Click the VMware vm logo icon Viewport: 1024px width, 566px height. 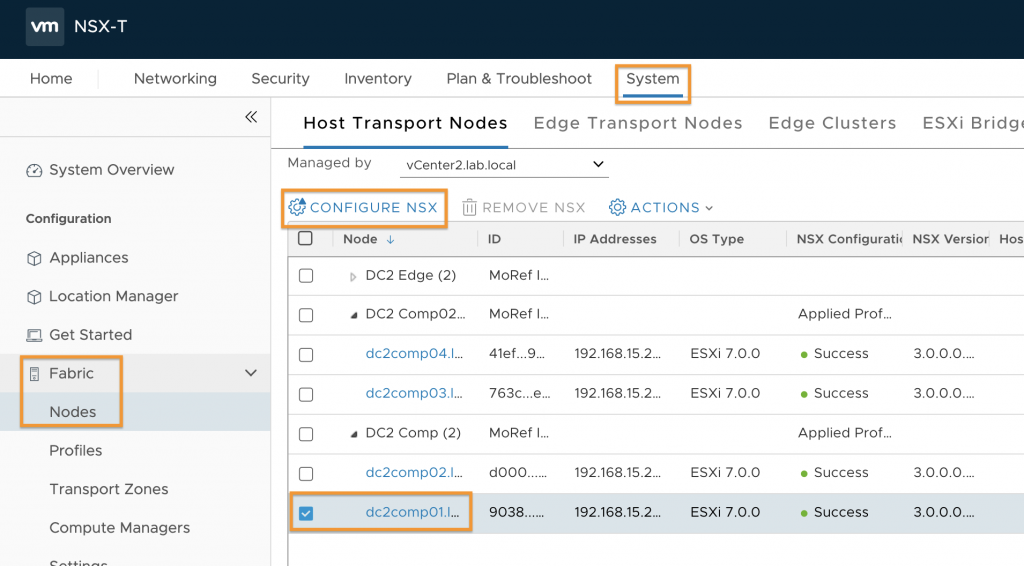pos(44,27)
